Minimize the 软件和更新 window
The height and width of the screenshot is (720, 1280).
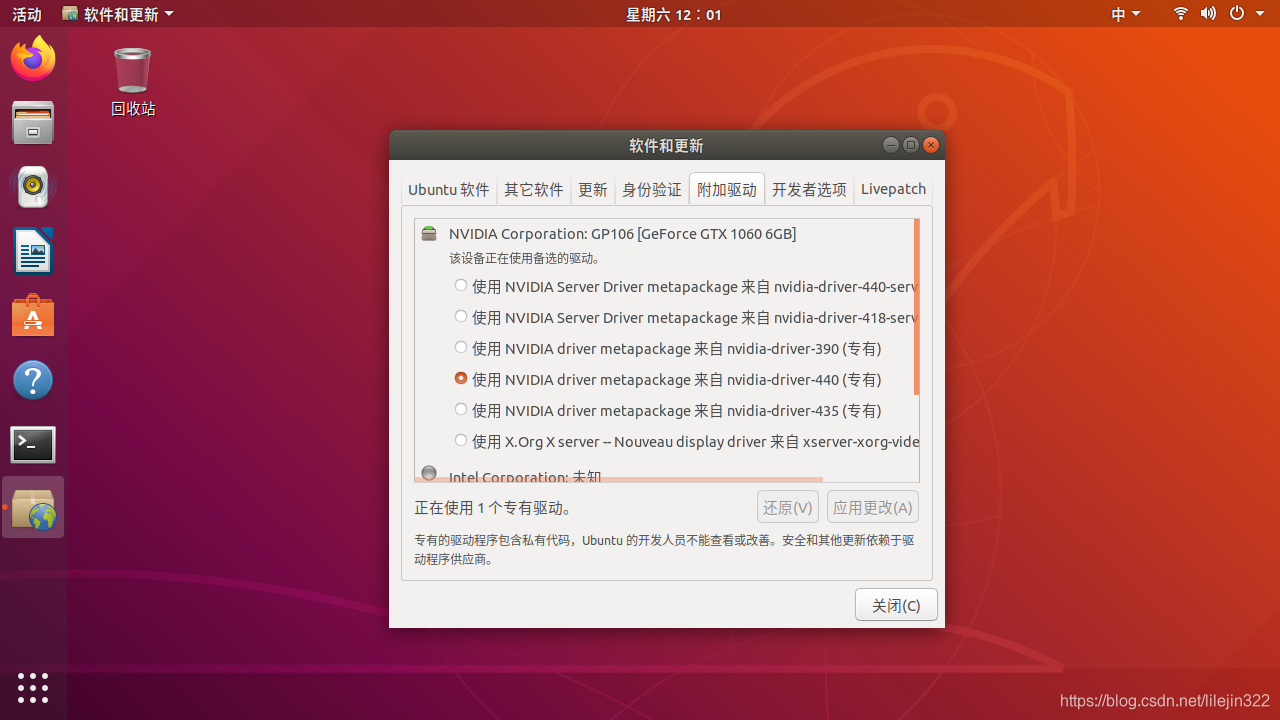(x=891, y=145)
